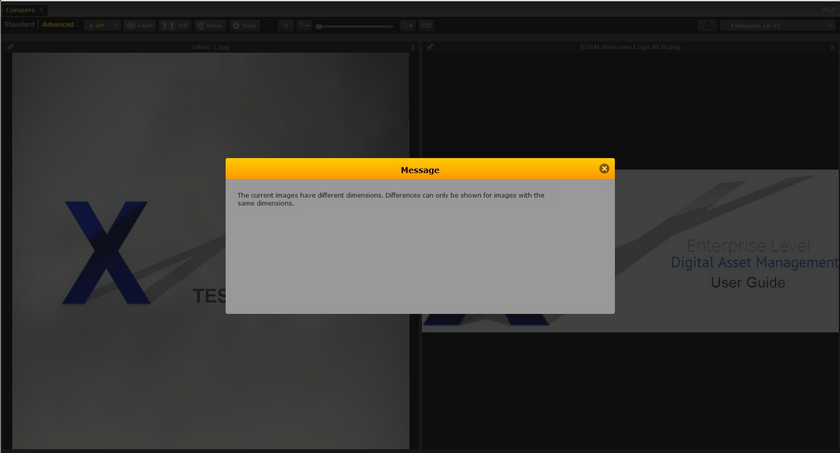Click the refresh icon beside the sort dropdown

tap(706, 25)
